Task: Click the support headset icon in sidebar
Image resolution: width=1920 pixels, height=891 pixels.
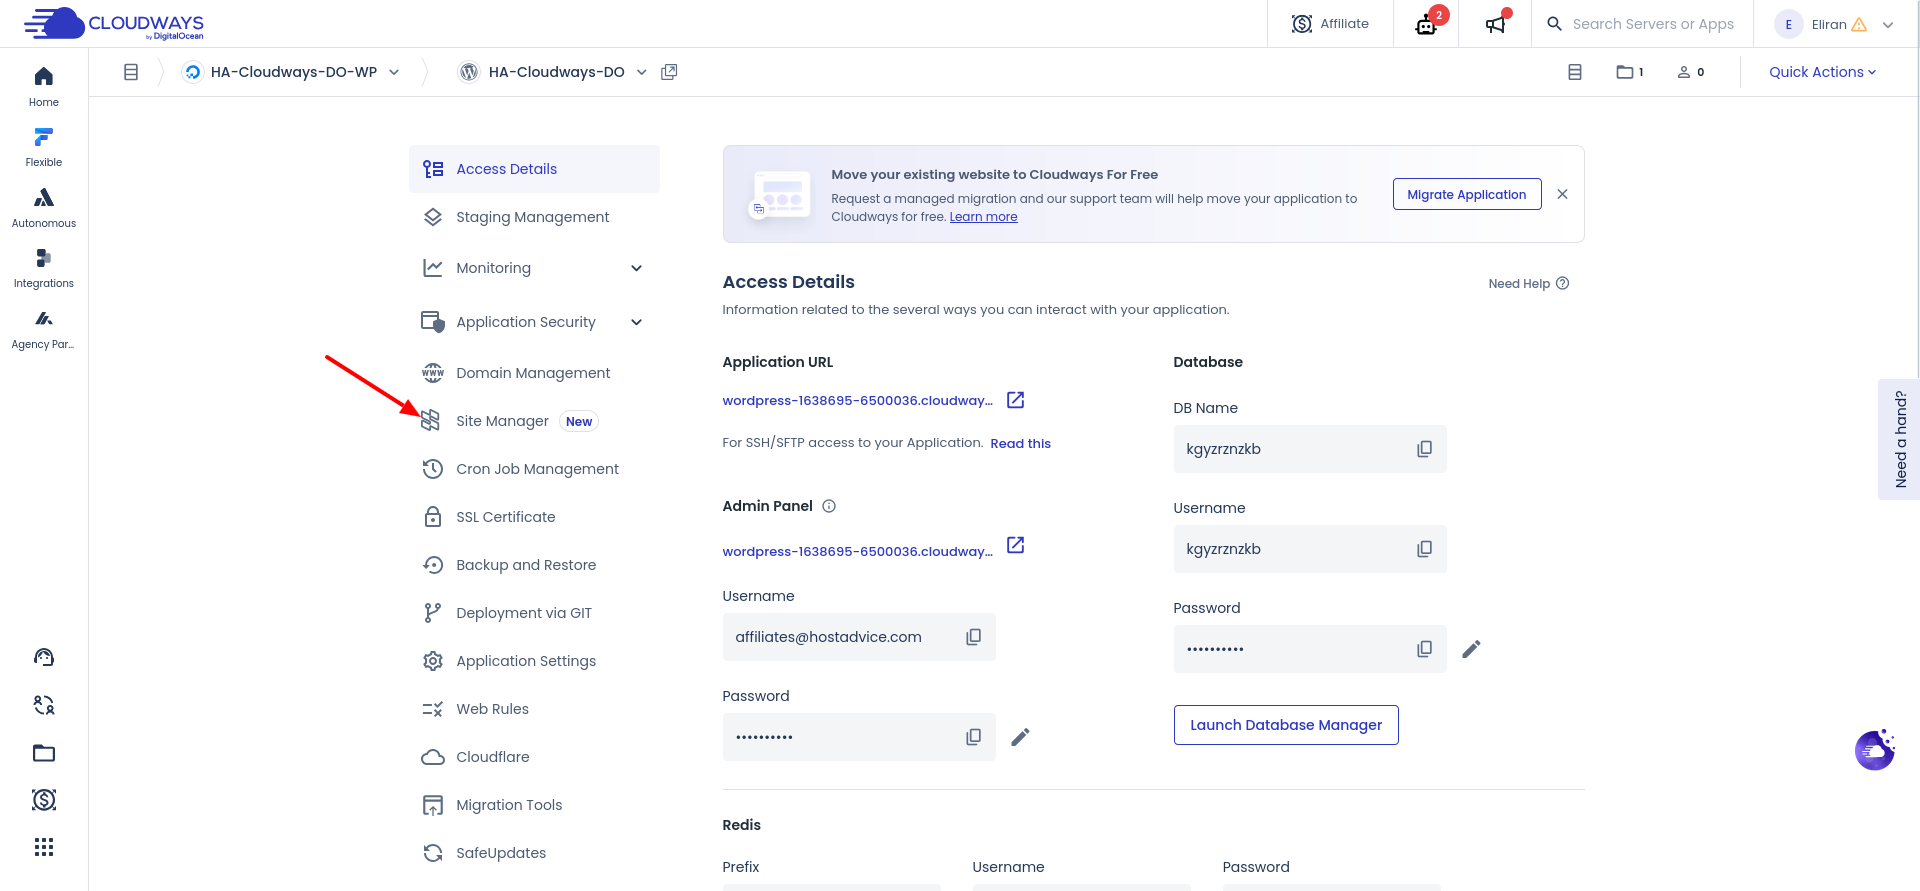Action: coord(44,657)
